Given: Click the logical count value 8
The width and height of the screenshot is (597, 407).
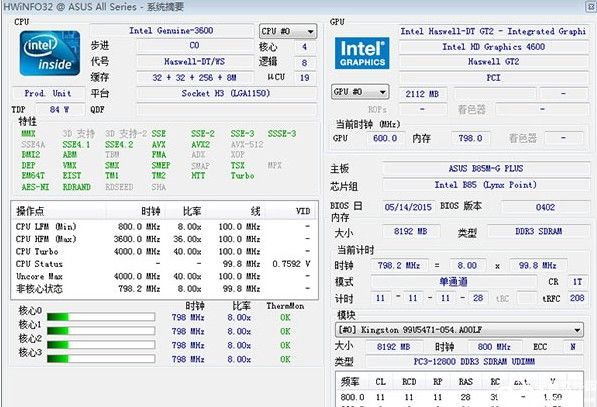Looking at the screenshot, I should coord(305,62).
